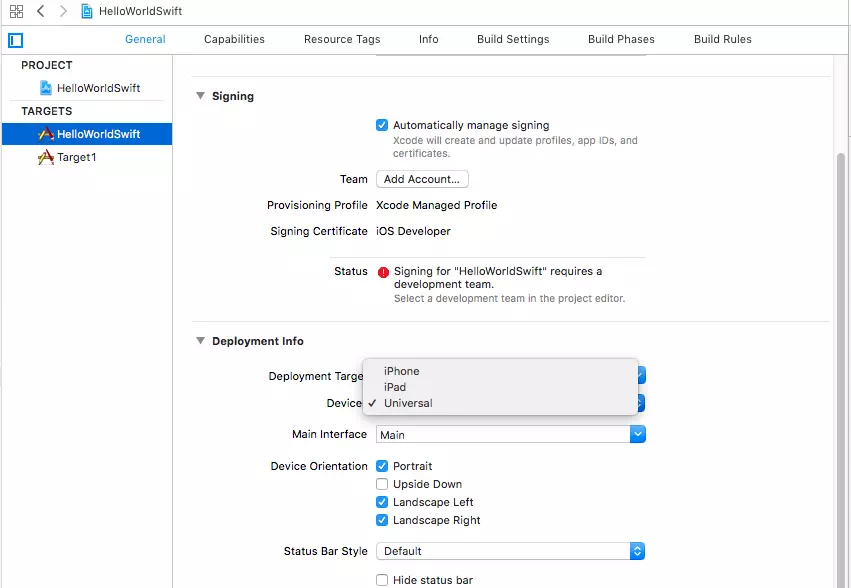The image size is (851, 588).
Task: Open the Resource Tags tab
Action: click(x=342, y=39)
